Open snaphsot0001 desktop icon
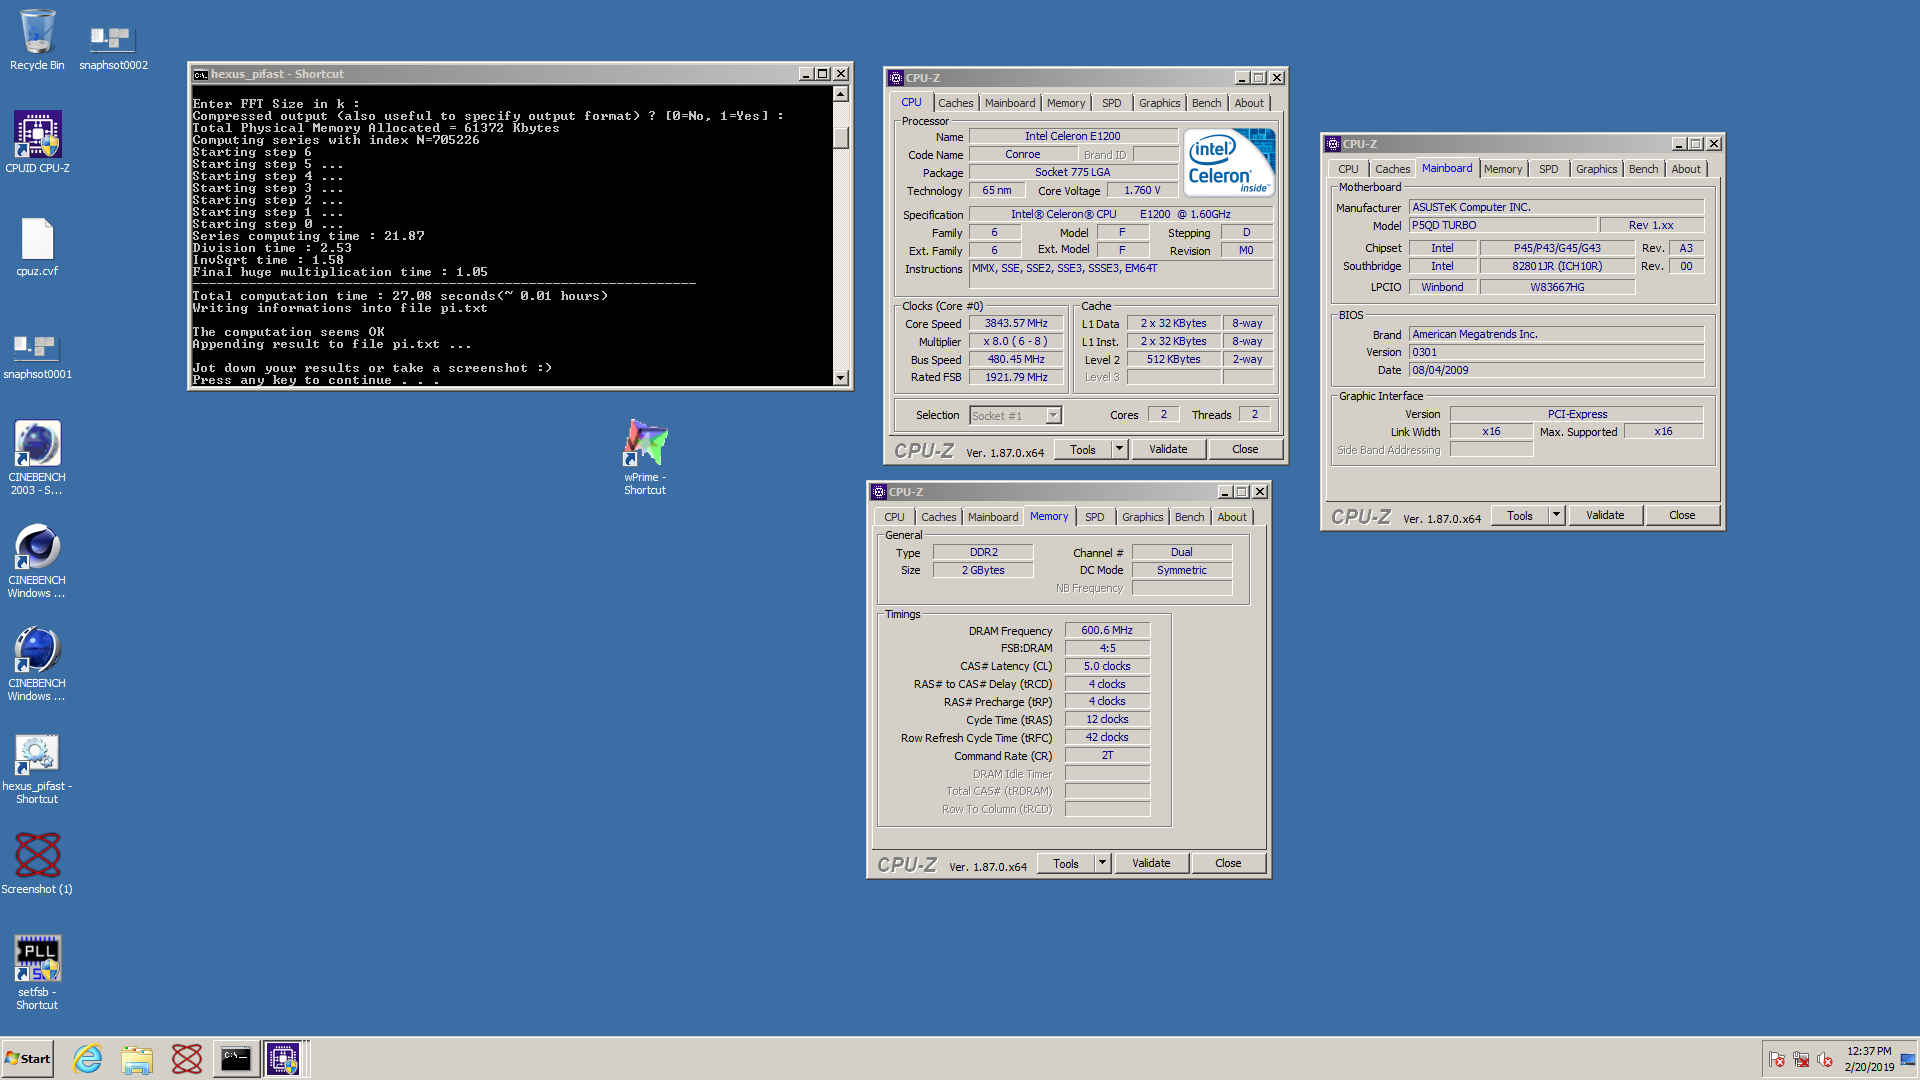Screen dimensions: 1920x1080 coord(37,356)
